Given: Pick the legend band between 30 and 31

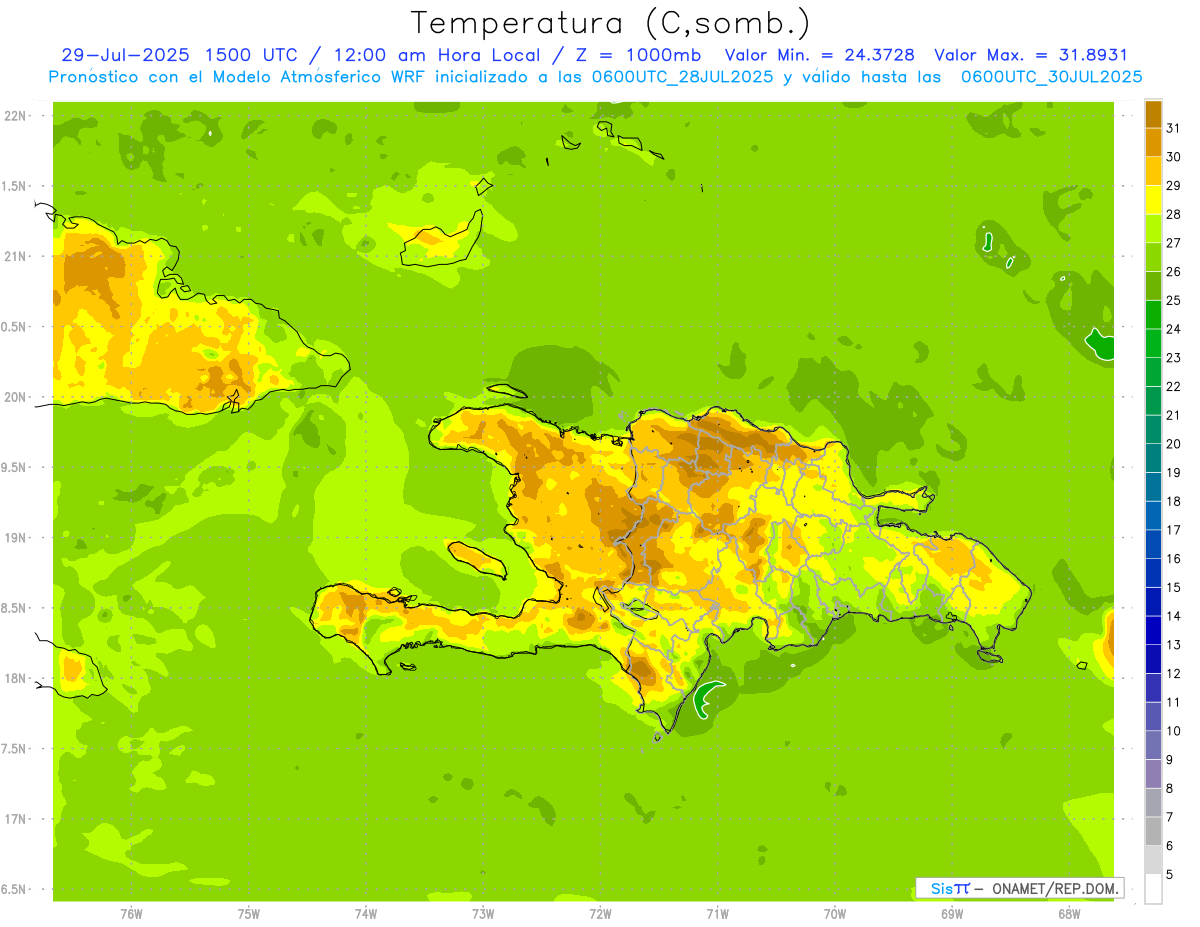Looking at the screenshot, I should click(1153, 142).
